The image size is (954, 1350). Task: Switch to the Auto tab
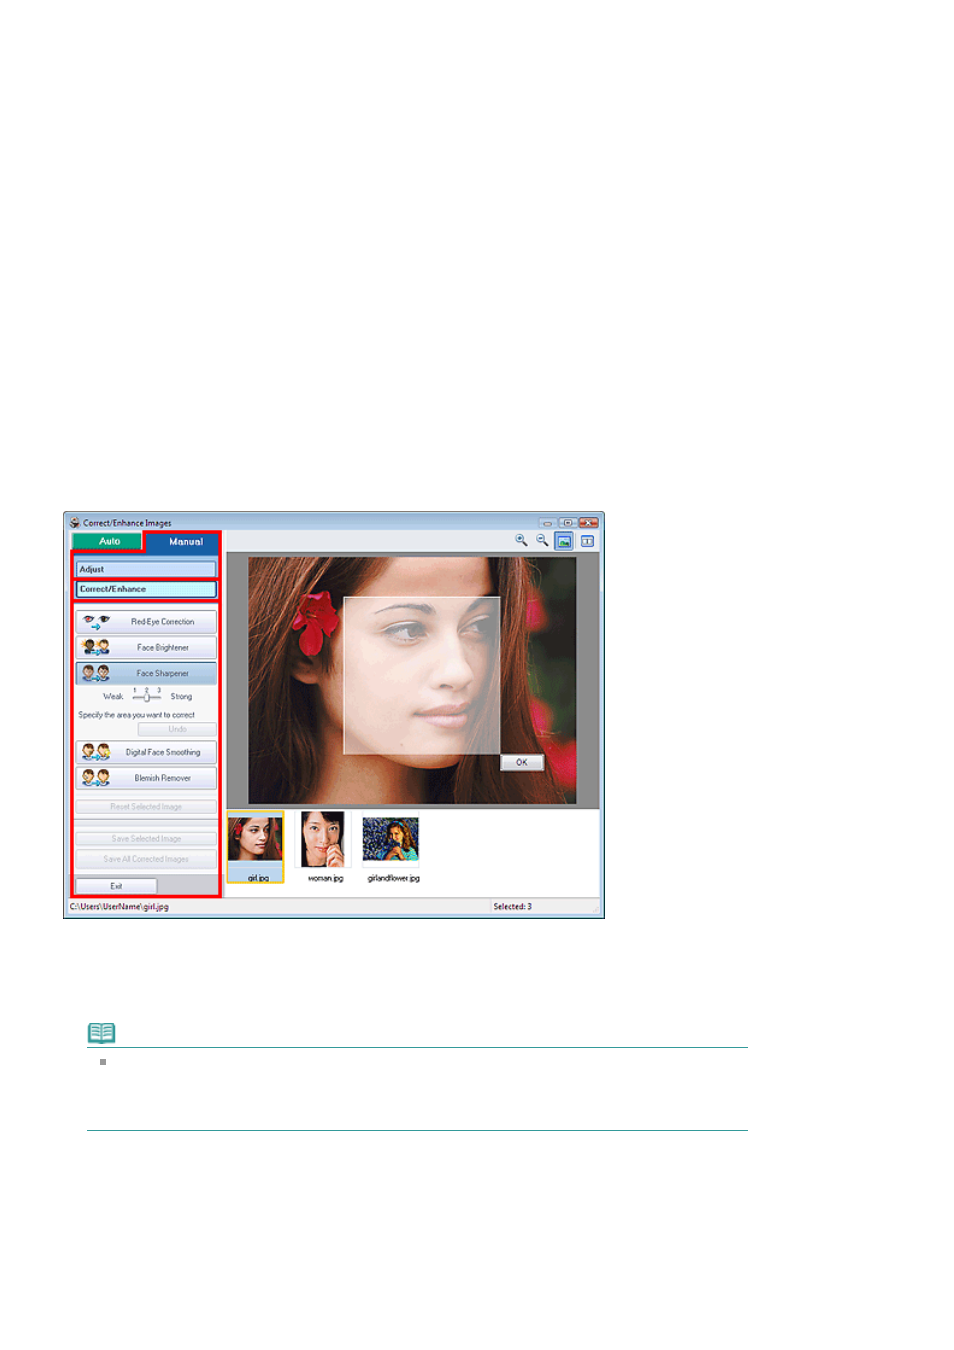click(x=108, y=541)
